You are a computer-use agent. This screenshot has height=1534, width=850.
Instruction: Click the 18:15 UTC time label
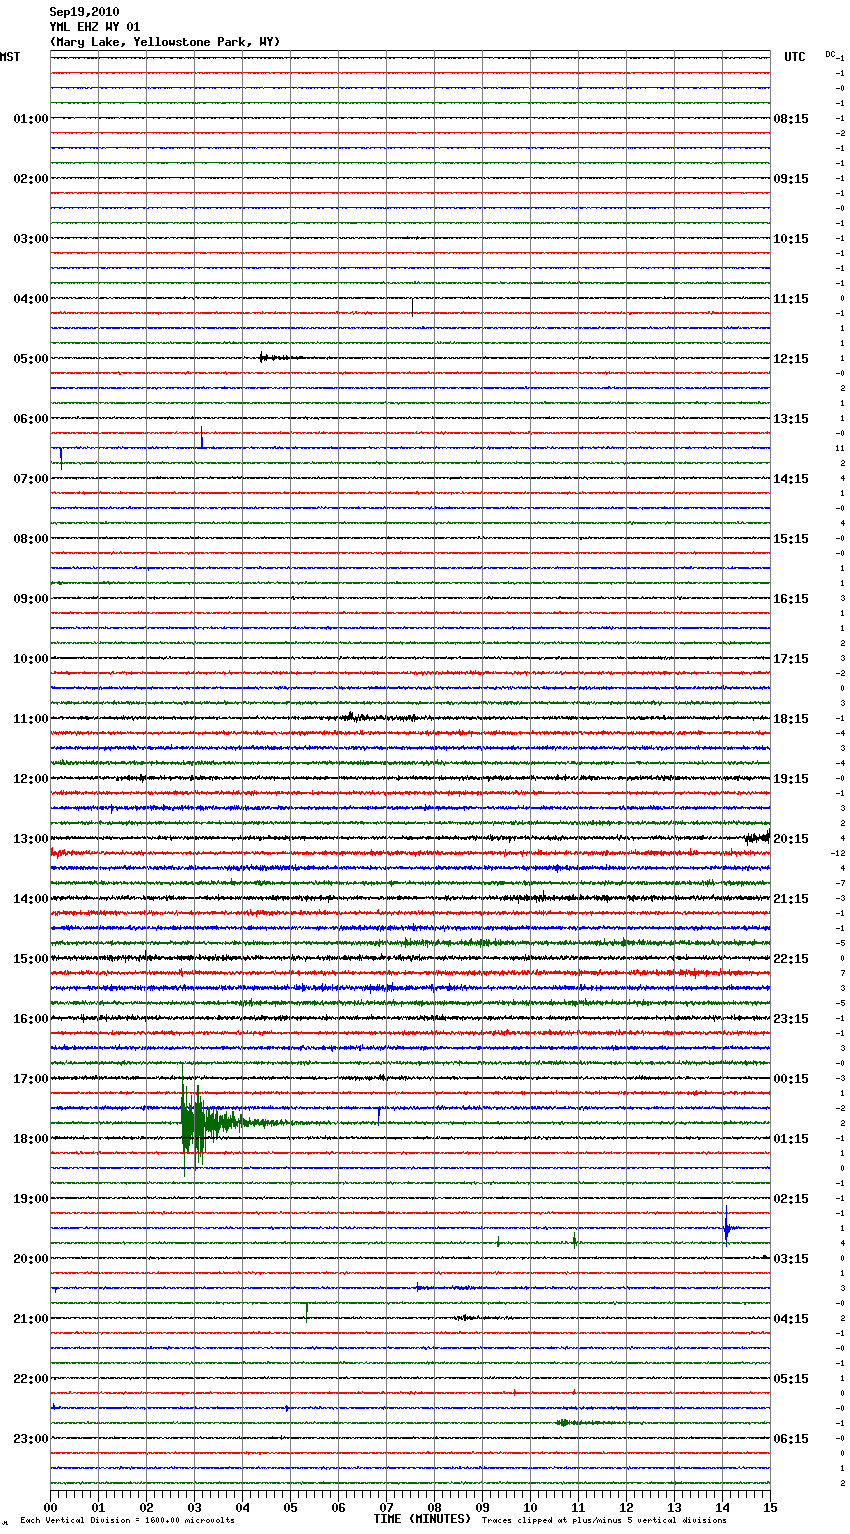[791, 719]
